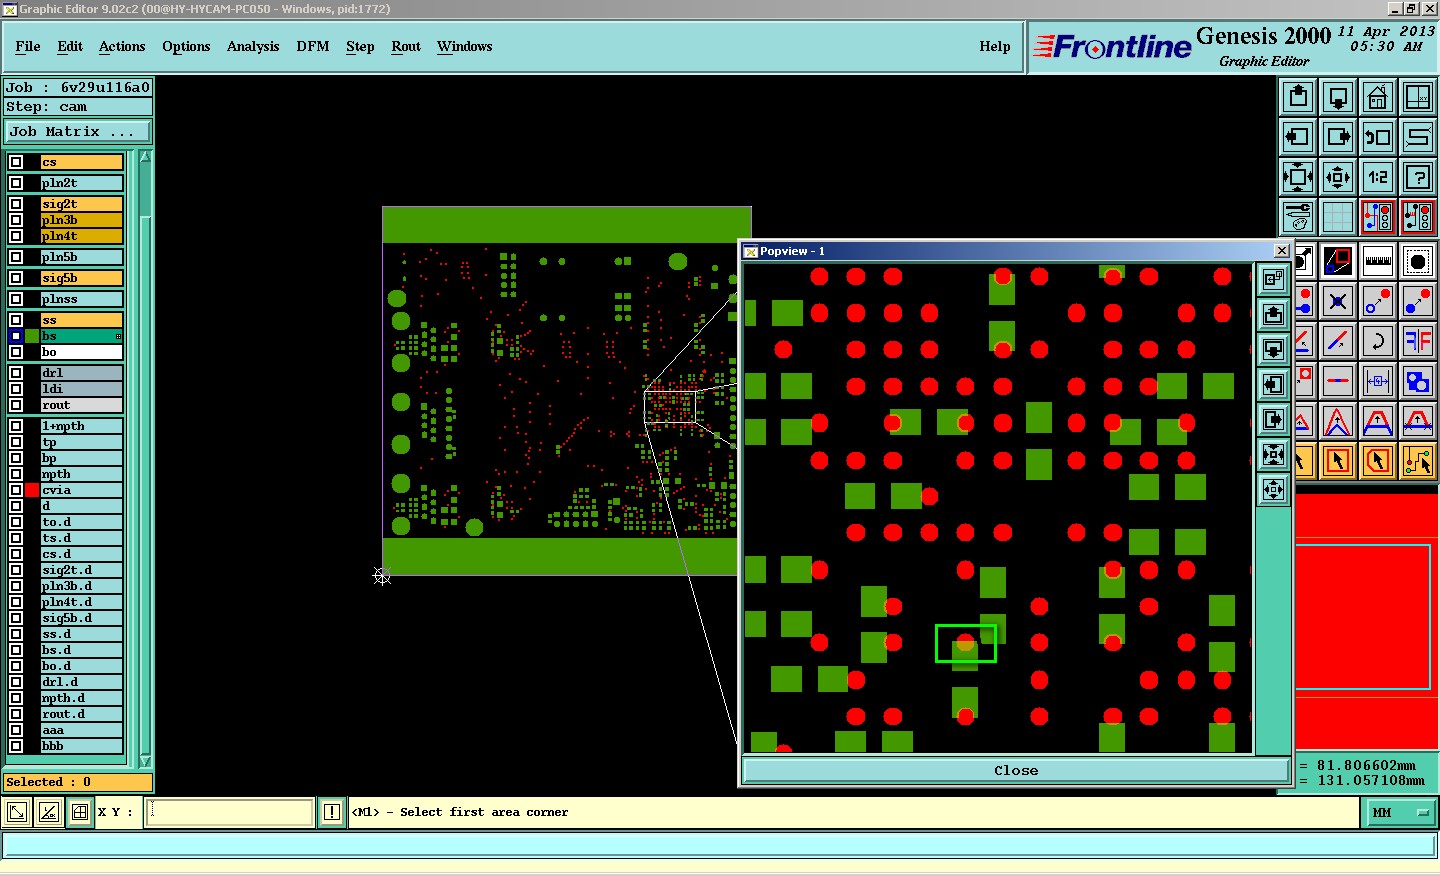Select the bbb layer row

(82, 746)
